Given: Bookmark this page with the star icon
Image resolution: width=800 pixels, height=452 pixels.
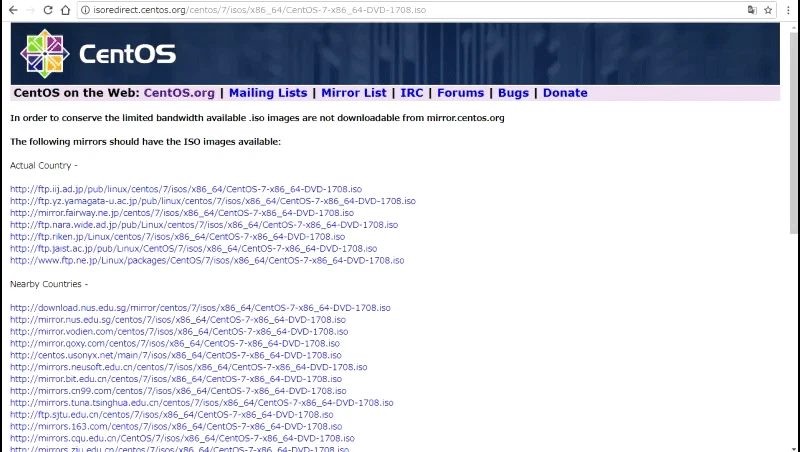Looking at the screenshot, I should click(x=768, y=10).
